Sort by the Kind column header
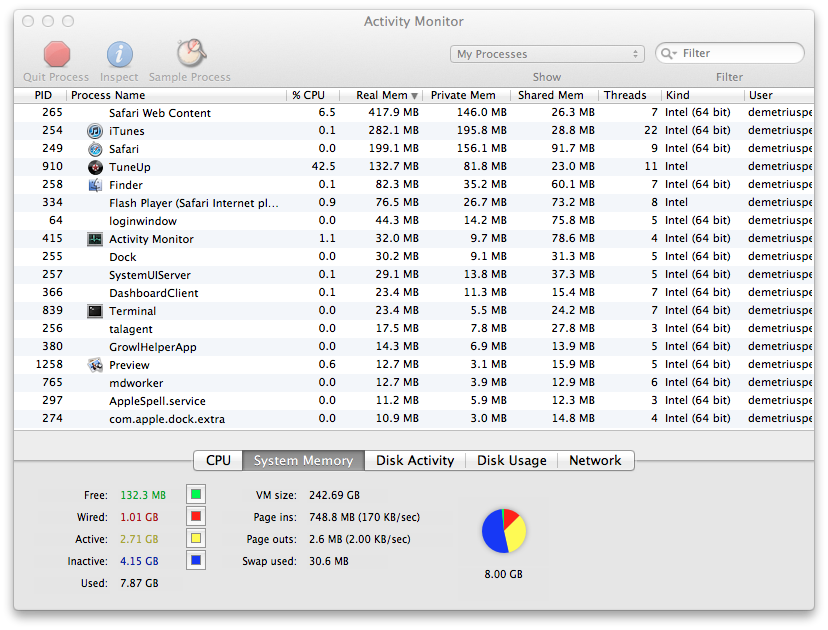Viewport: 828px width, 630px height. tap(703, 95)
